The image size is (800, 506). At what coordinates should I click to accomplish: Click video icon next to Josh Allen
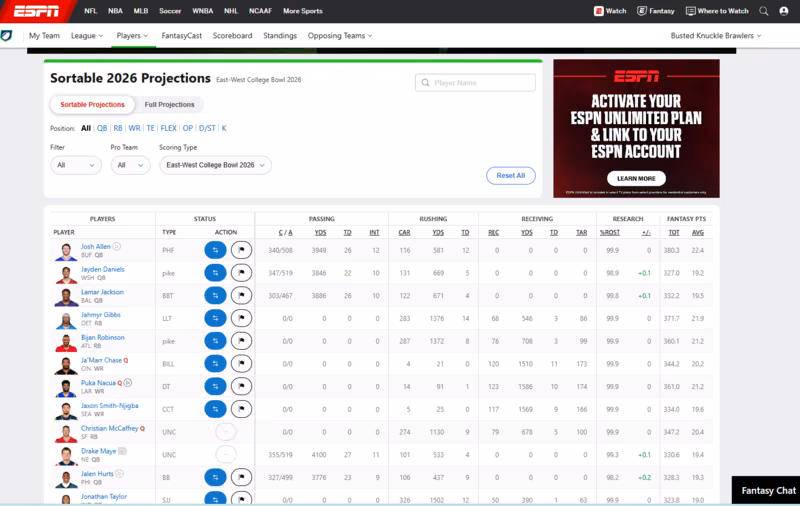pyautogui.click(x=117, y=246)
